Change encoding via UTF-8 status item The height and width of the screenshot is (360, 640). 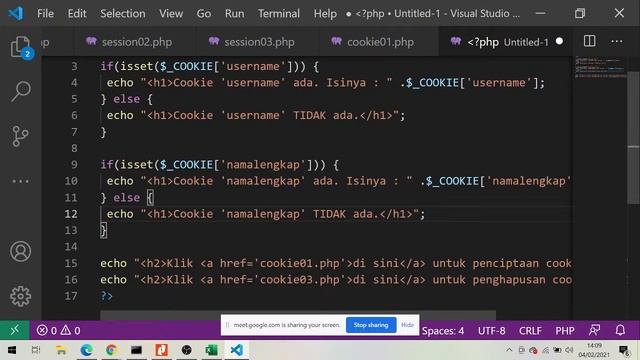pos(491,331)
